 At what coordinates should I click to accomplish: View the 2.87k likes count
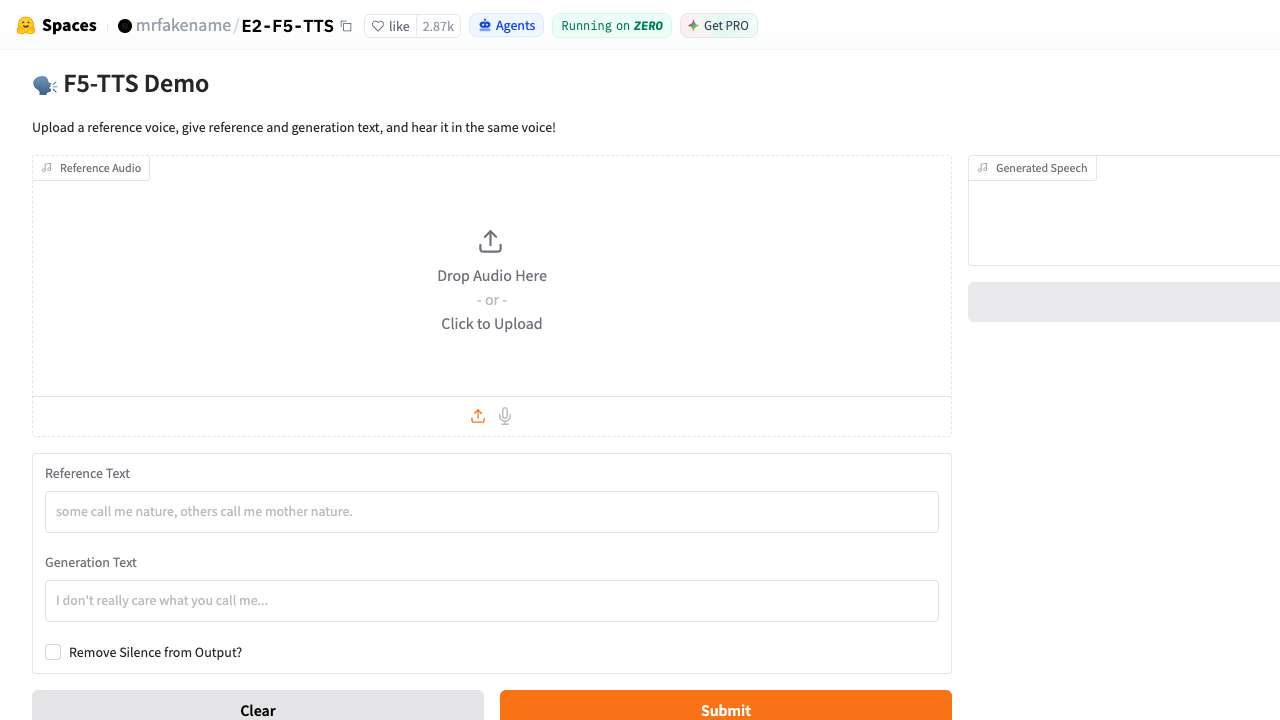[x=438, y=26]
